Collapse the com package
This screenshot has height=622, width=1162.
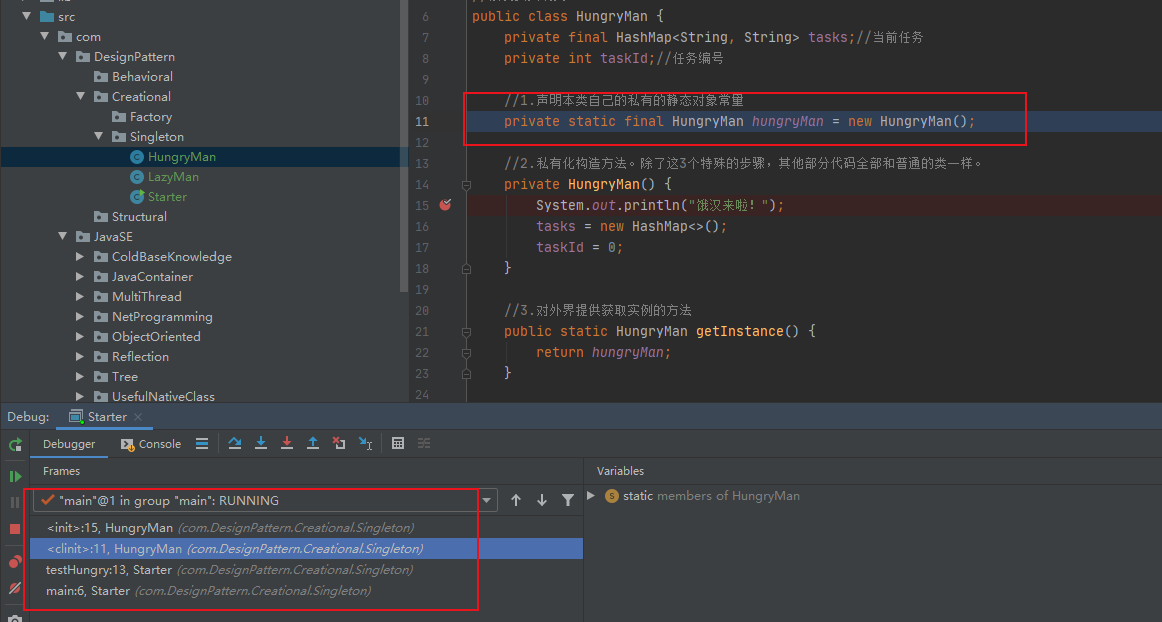pos(45,36)
